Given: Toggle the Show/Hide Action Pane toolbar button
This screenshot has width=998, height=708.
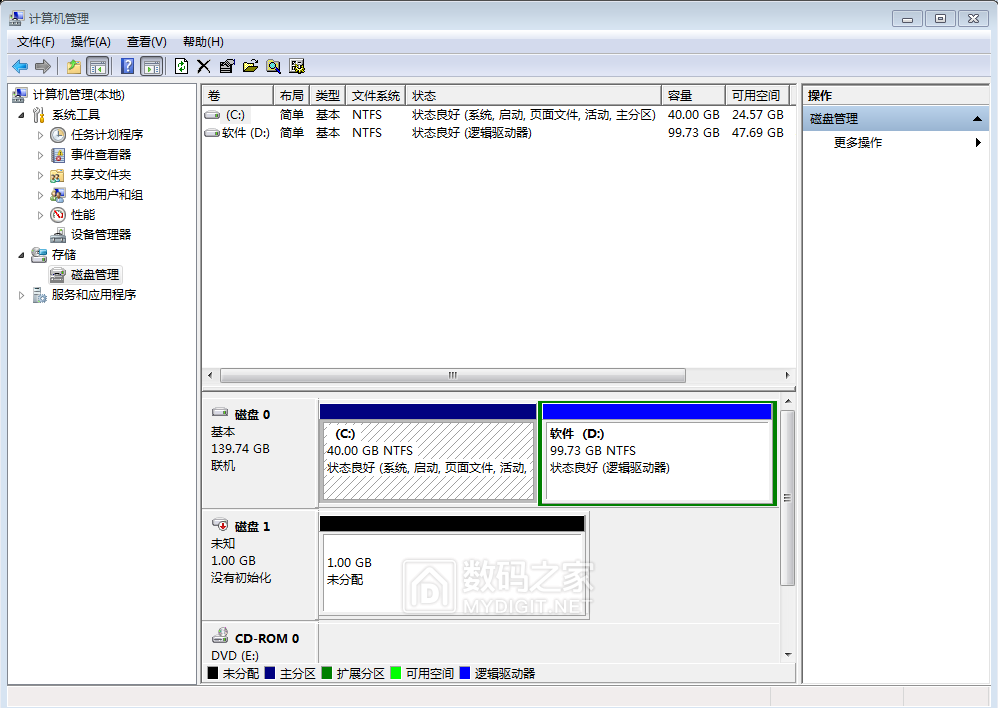Looking at the screenshot, I should click(151, 66).
